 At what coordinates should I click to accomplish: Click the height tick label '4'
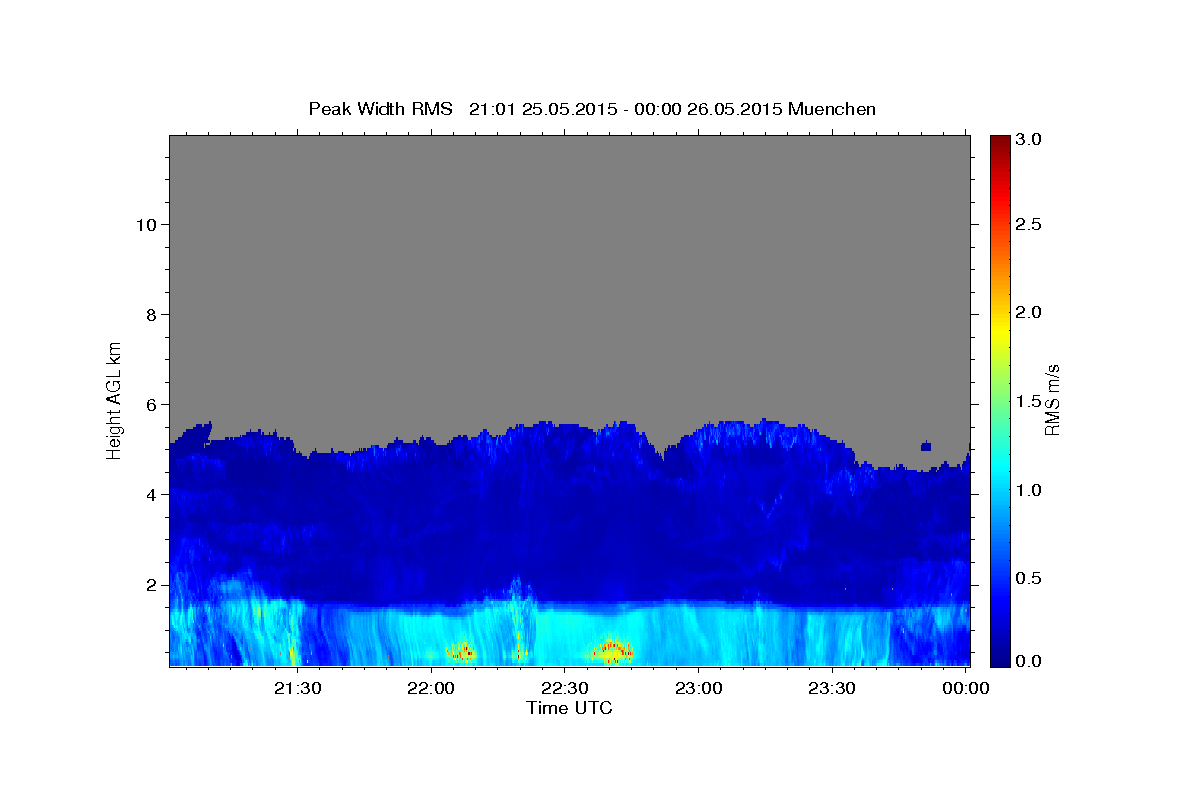[x=149, y=494]
